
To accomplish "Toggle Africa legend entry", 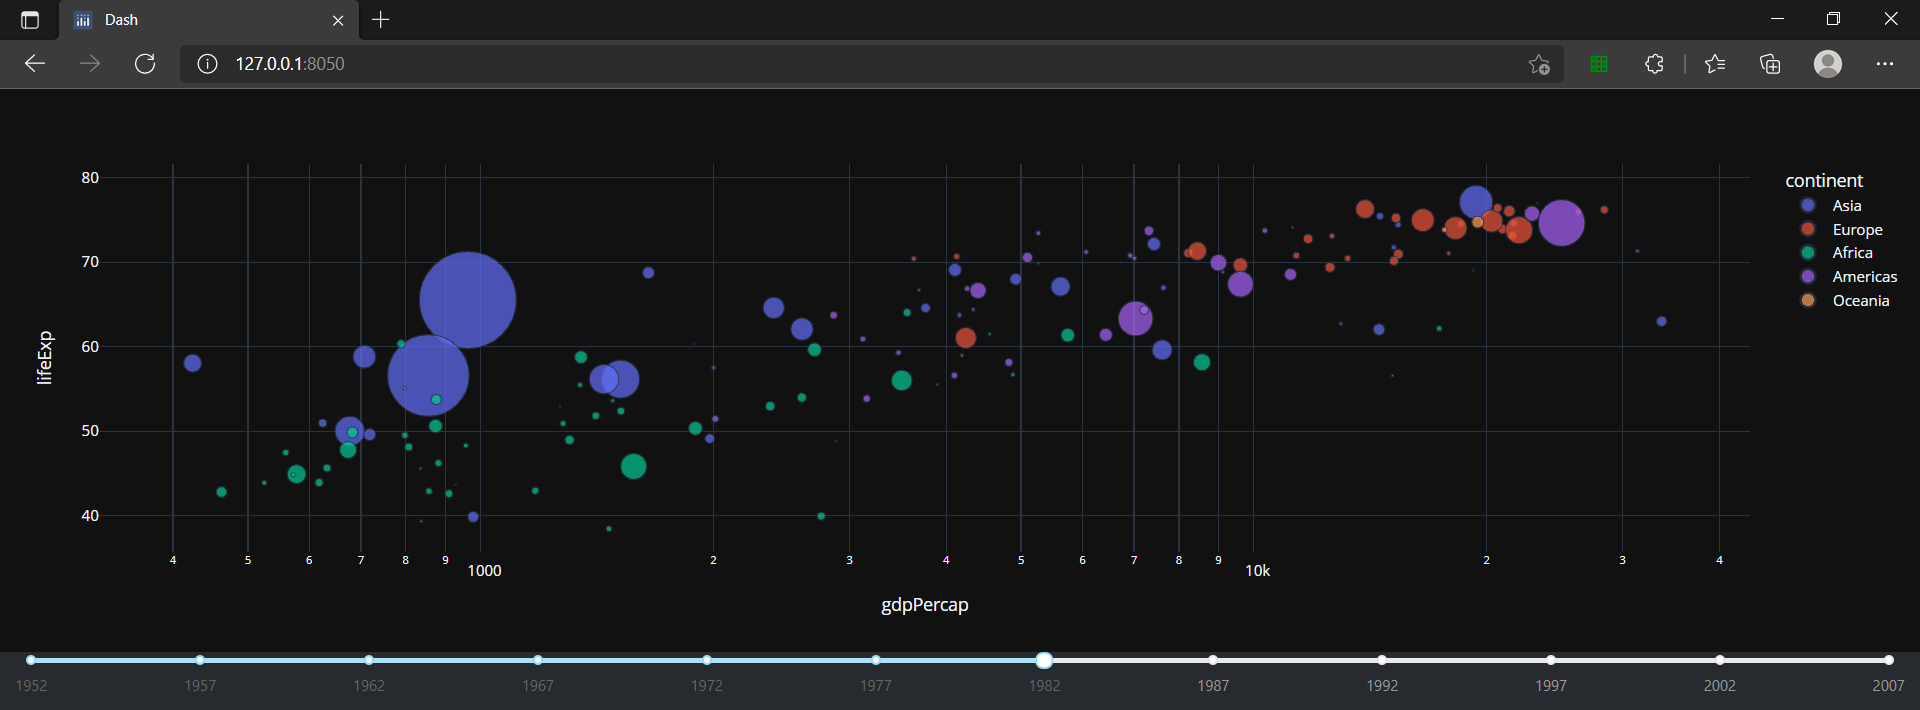I will click(1851, 253).
